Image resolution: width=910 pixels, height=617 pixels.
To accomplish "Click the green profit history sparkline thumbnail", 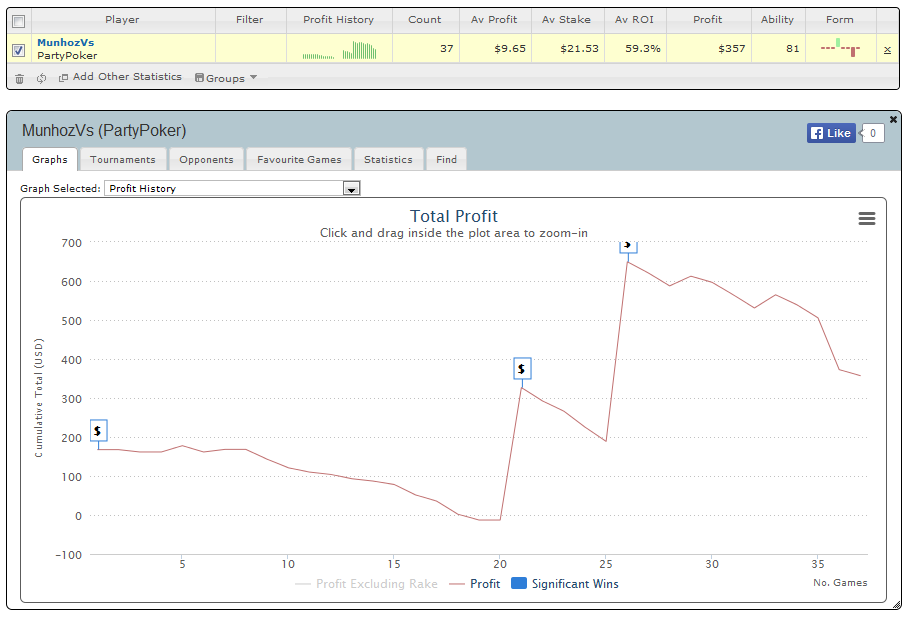I will [x=340, y=50].
